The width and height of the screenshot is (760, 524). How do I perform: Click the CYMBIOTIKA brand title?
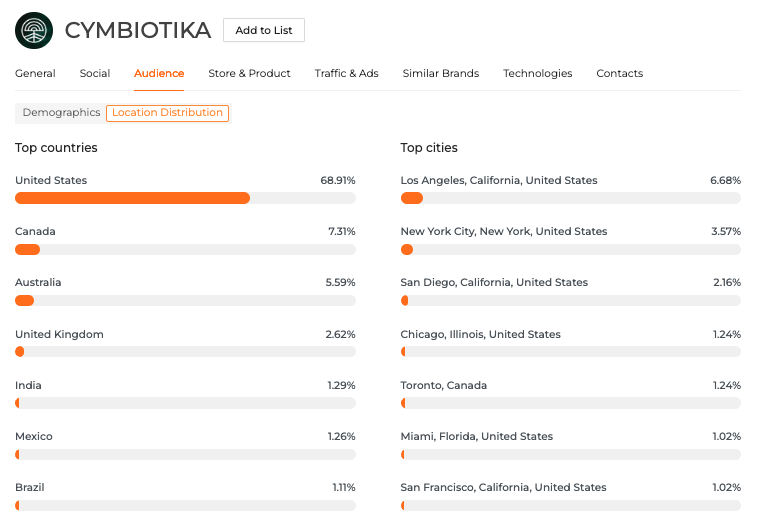pyautogui.click(x=138, y=30)
